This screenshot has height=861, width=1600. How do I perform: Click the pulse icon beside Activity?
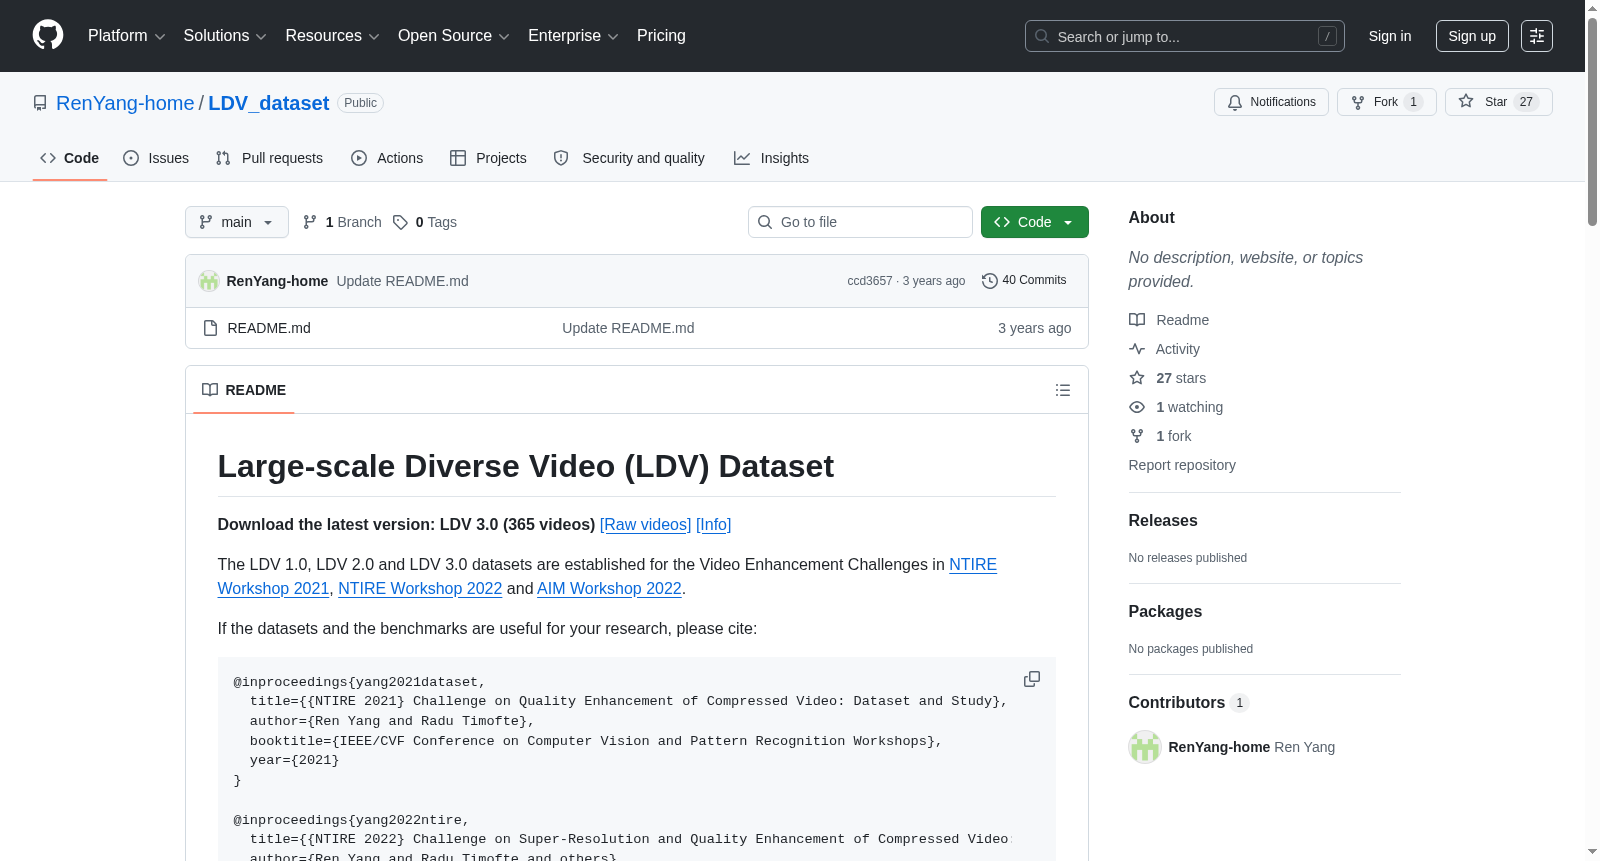1137,349
